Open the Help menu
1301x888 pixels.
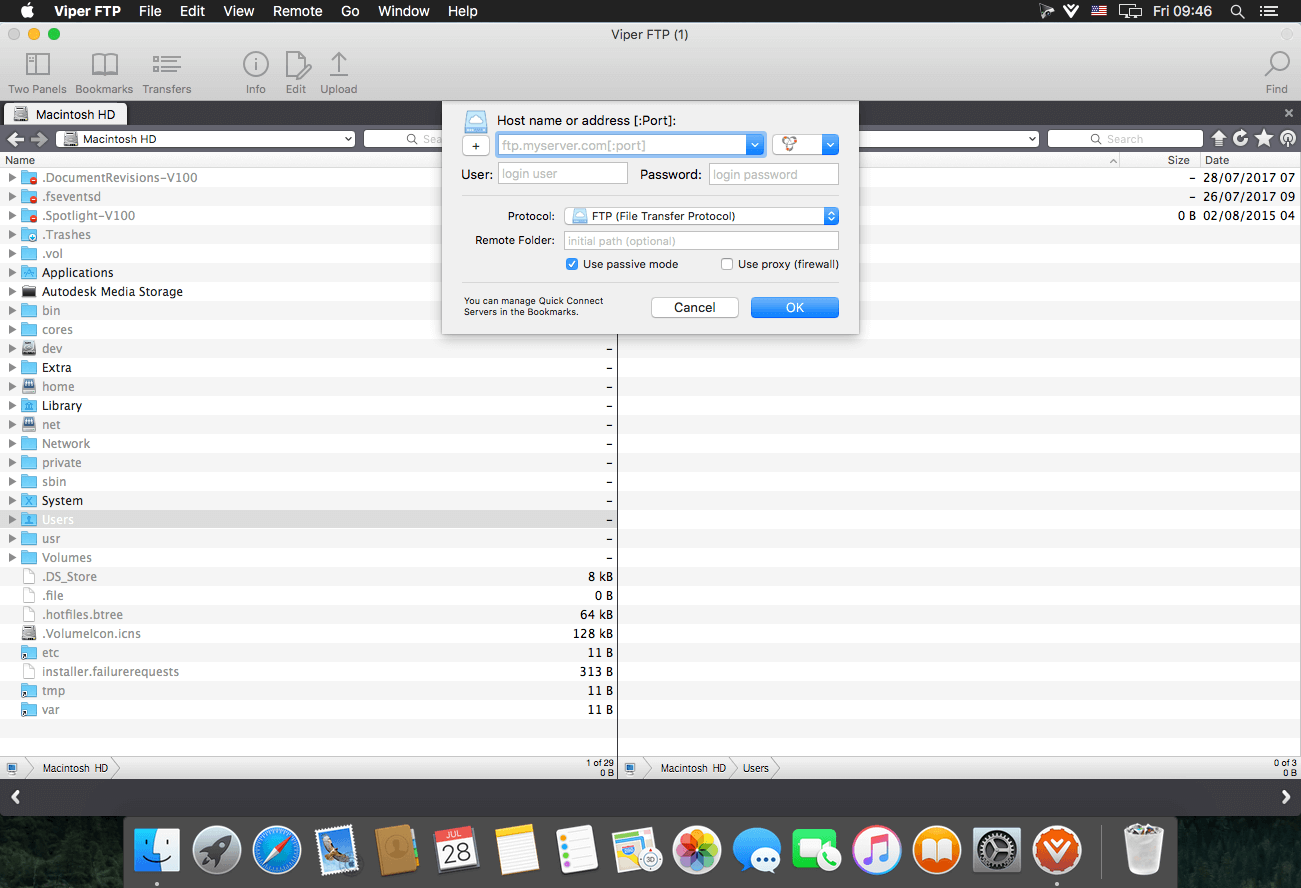click(x=462, y=11)
